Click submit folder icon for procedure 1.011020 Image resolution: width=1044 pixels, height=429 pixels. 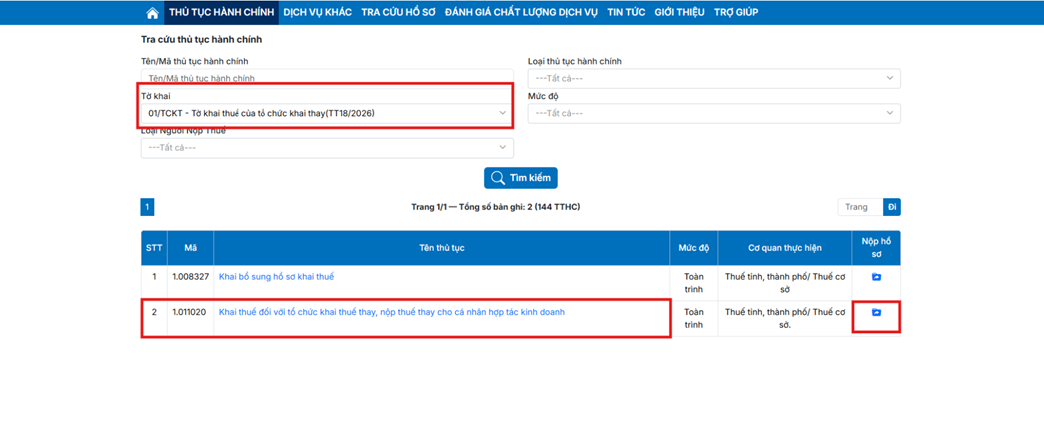pos(876,313)
